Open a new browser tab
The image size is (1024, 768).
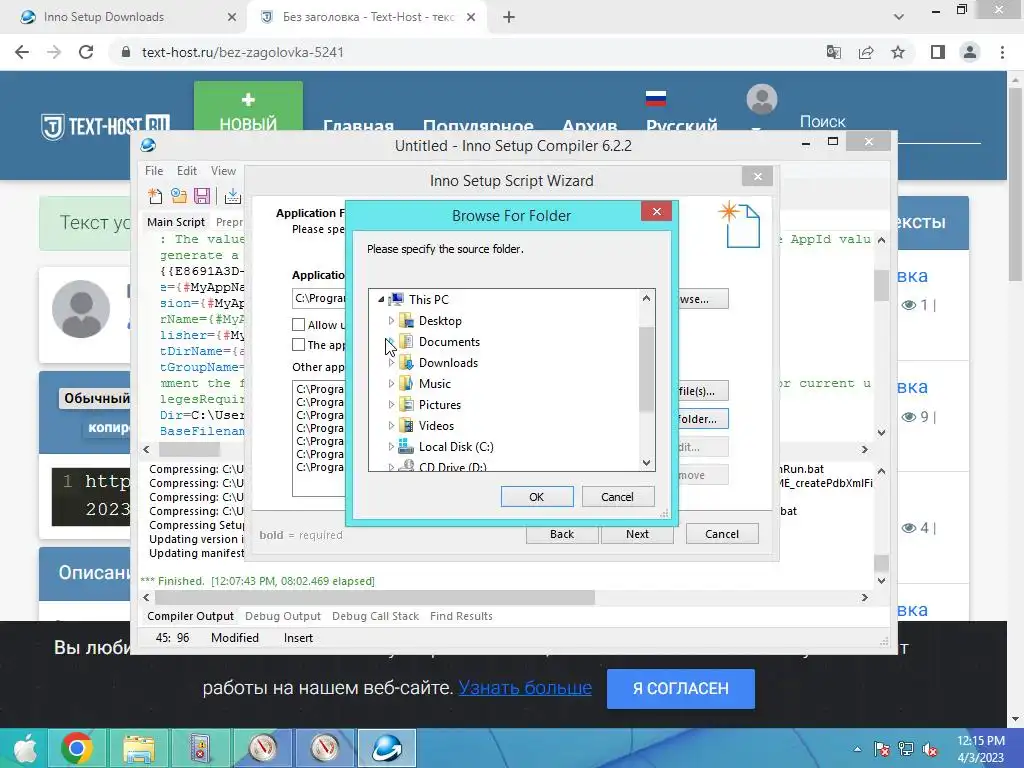[509, 17]
